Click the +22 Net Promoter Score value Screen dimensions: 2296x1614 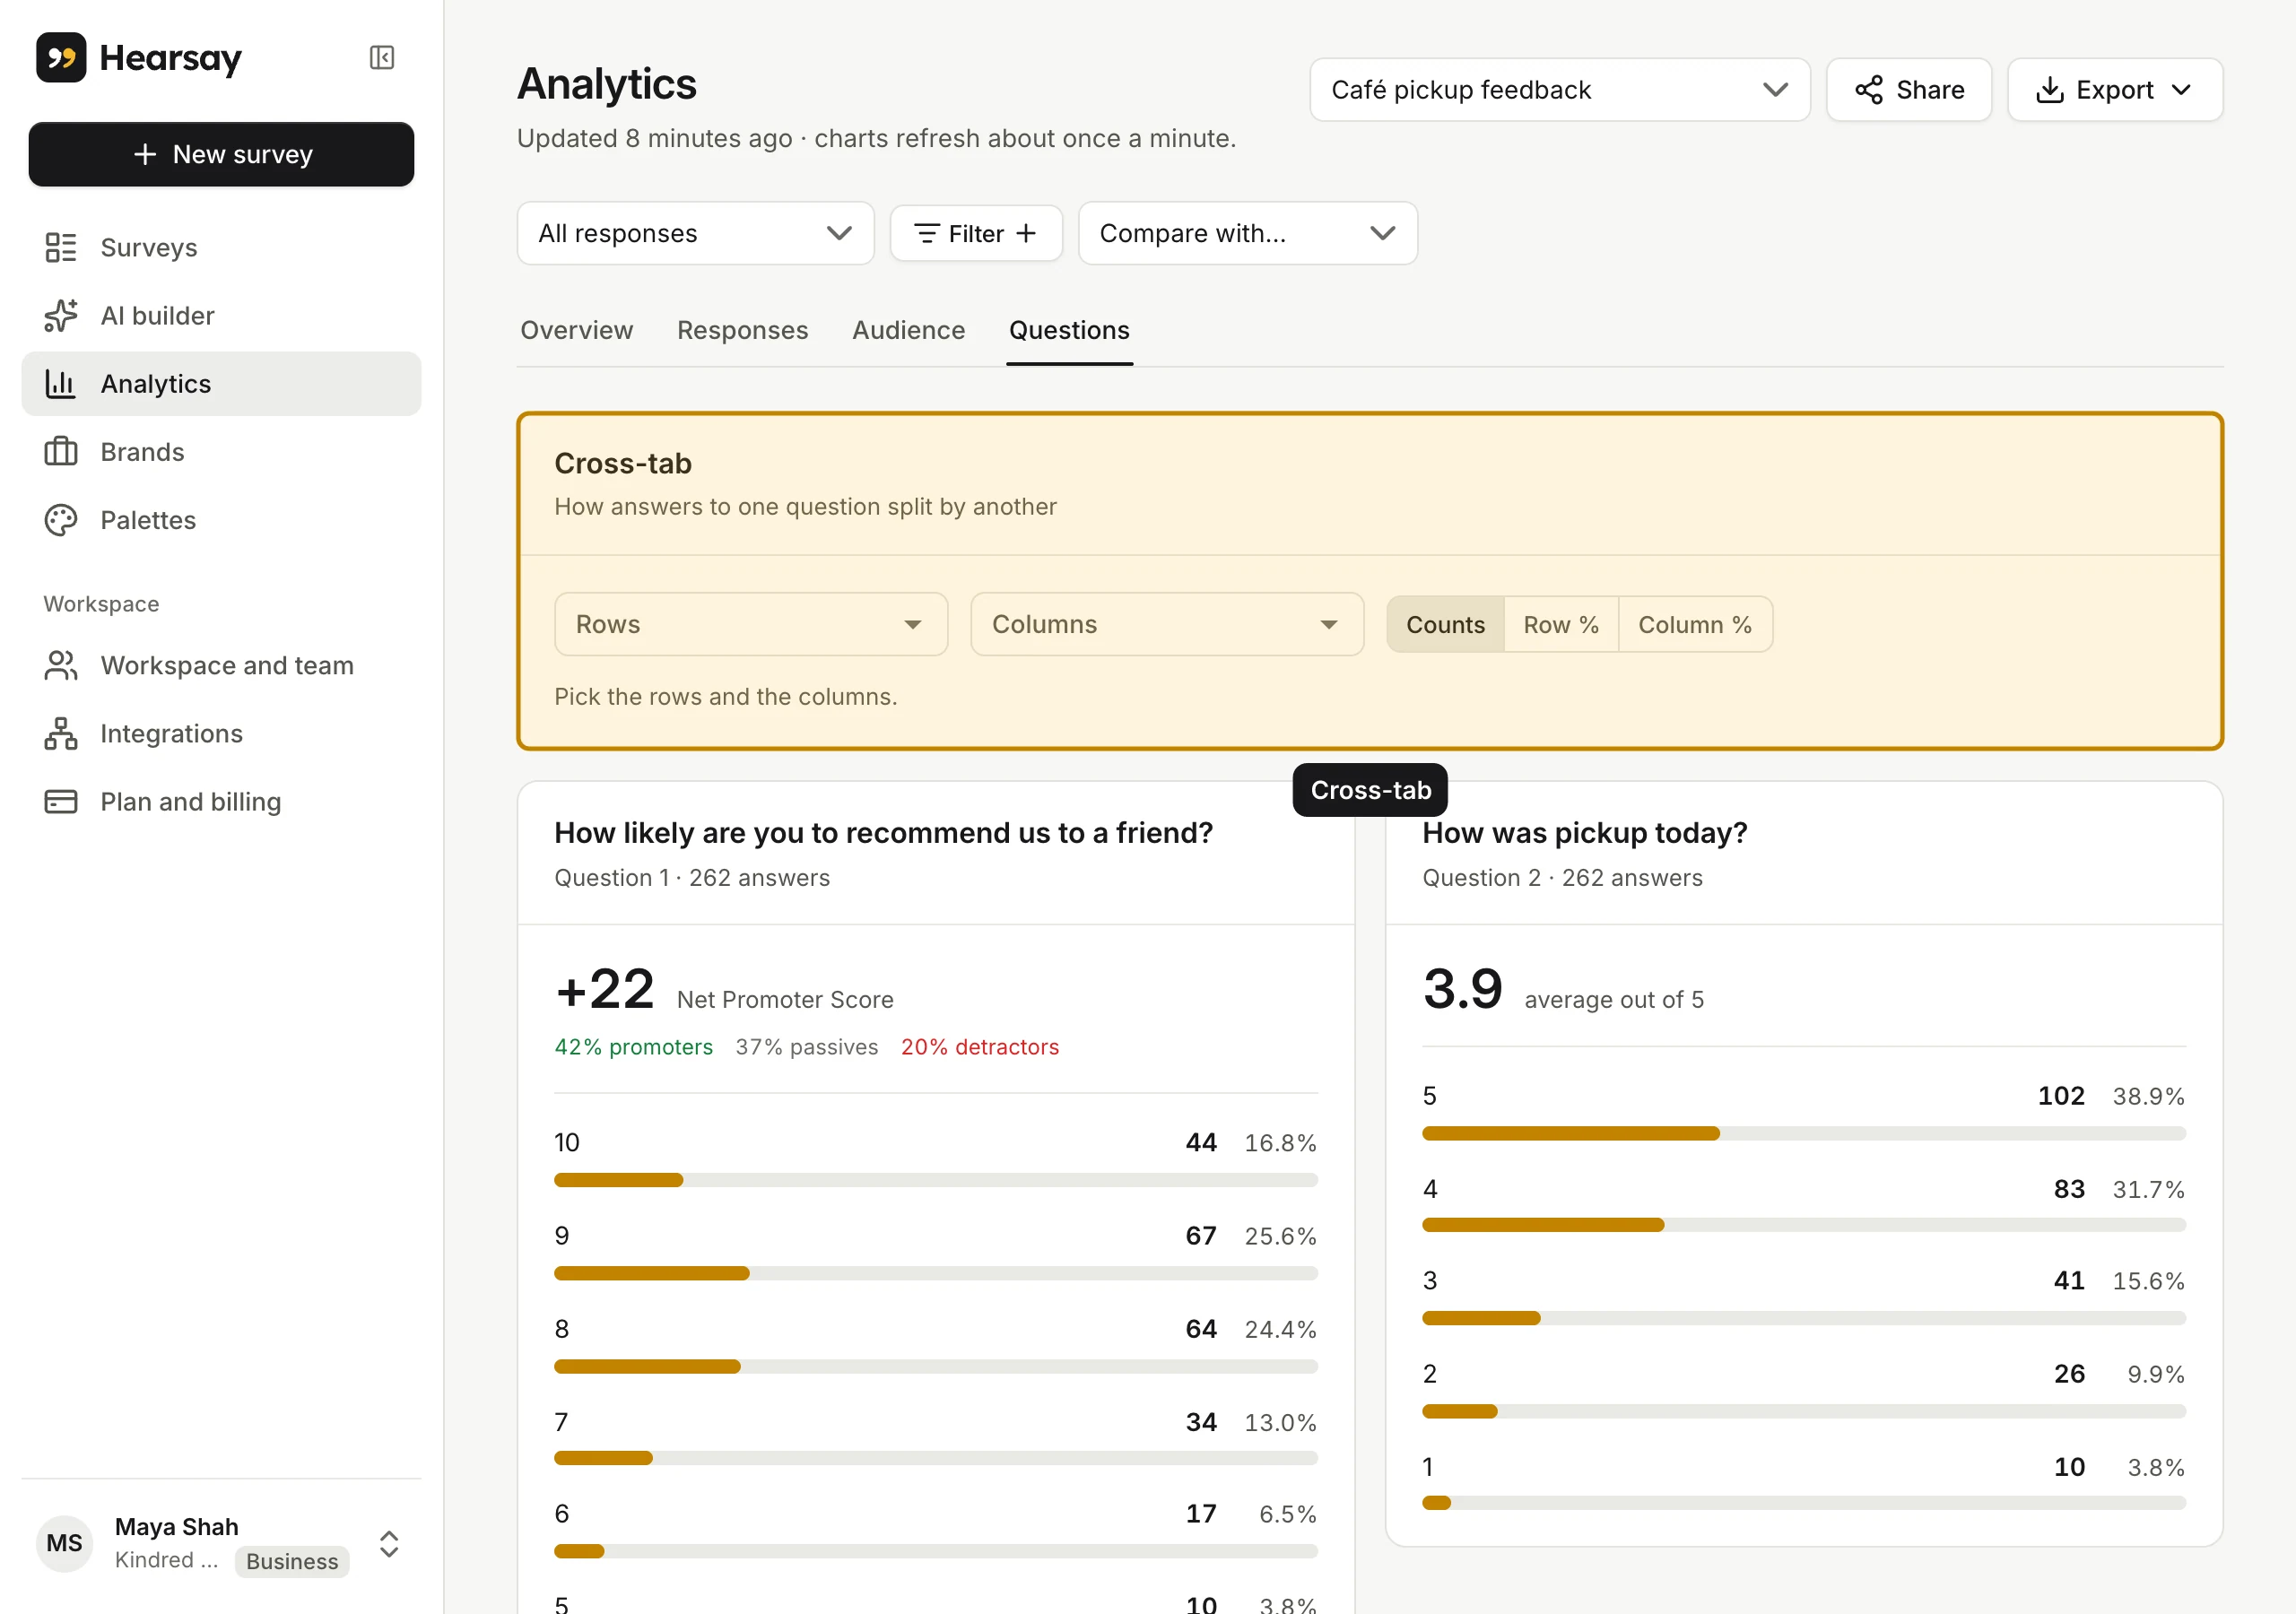point(605,990)
